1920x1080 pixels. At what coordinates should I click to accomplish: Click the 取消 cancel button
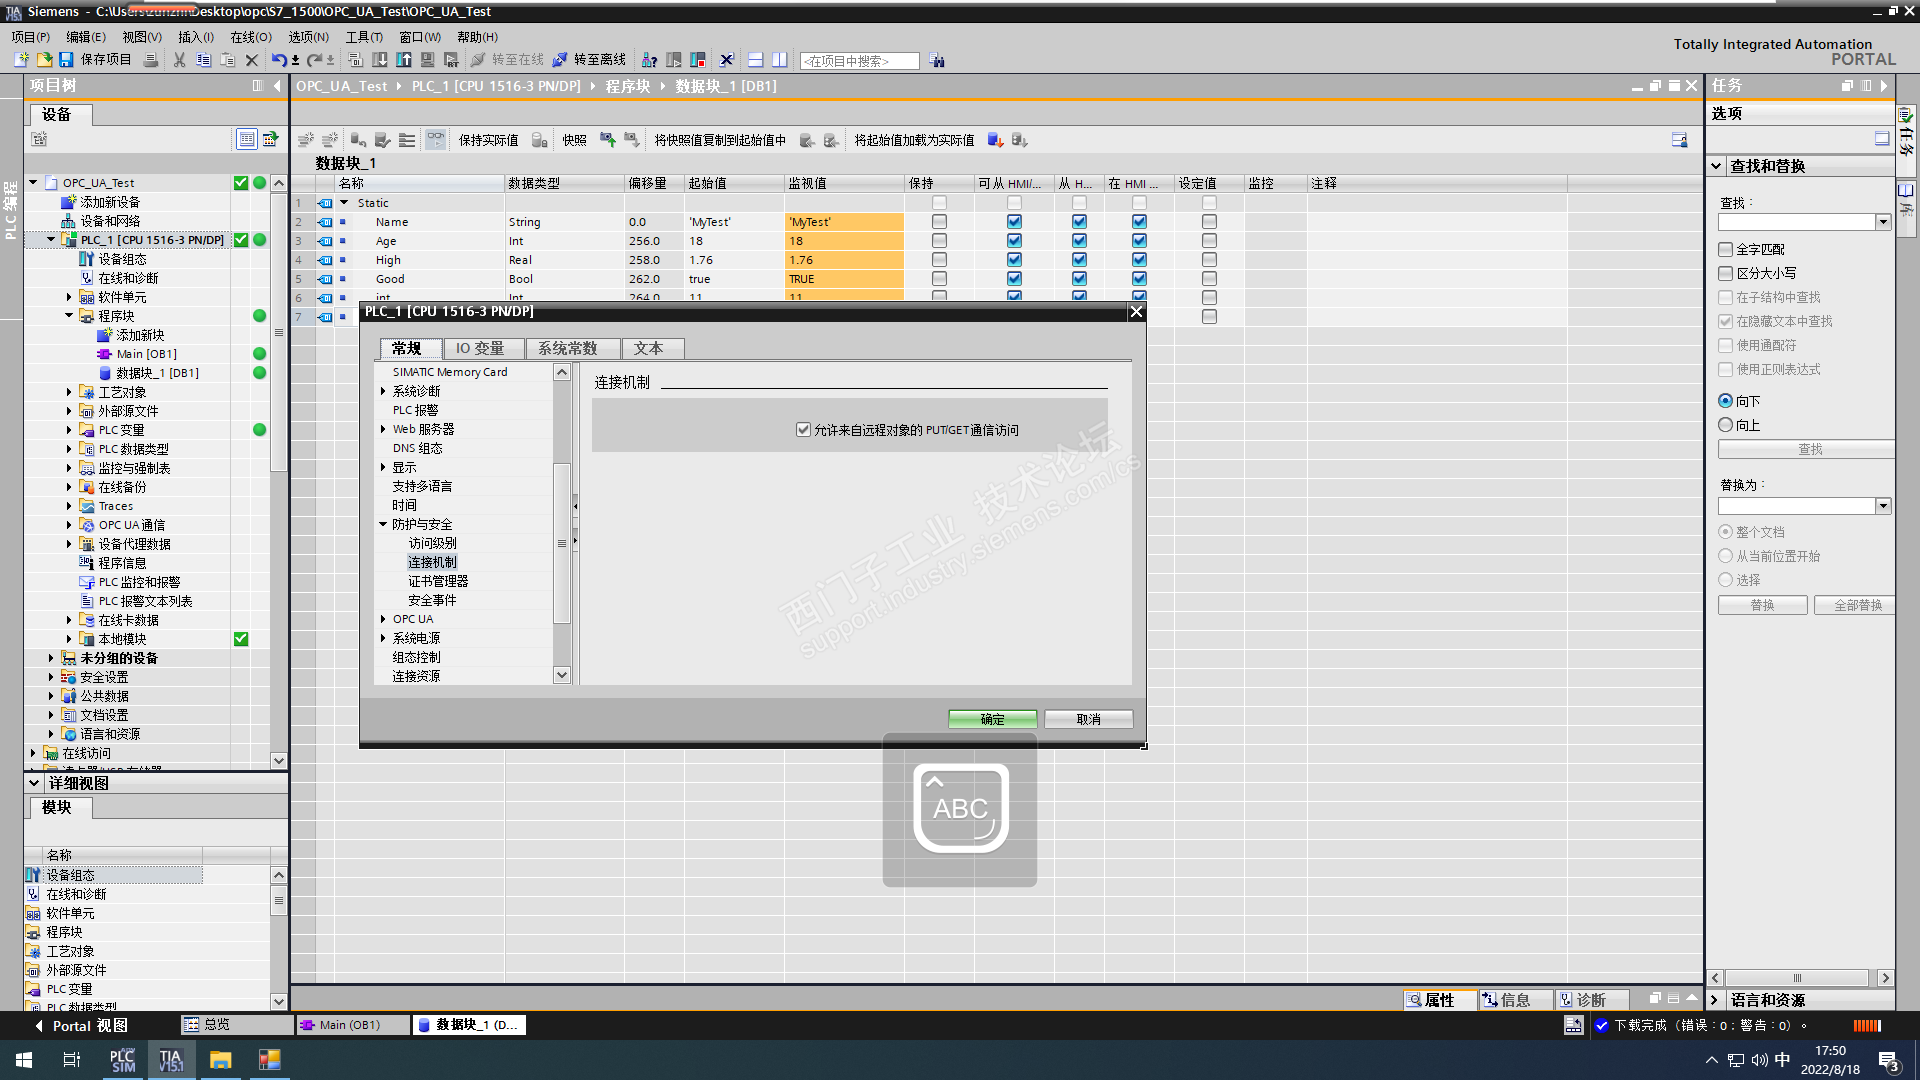tap(1088, 719)
